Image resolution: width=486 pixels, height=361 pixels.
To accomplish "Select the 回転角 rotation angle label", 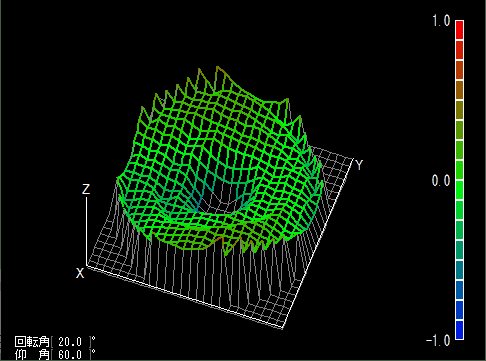I will 32,342.
